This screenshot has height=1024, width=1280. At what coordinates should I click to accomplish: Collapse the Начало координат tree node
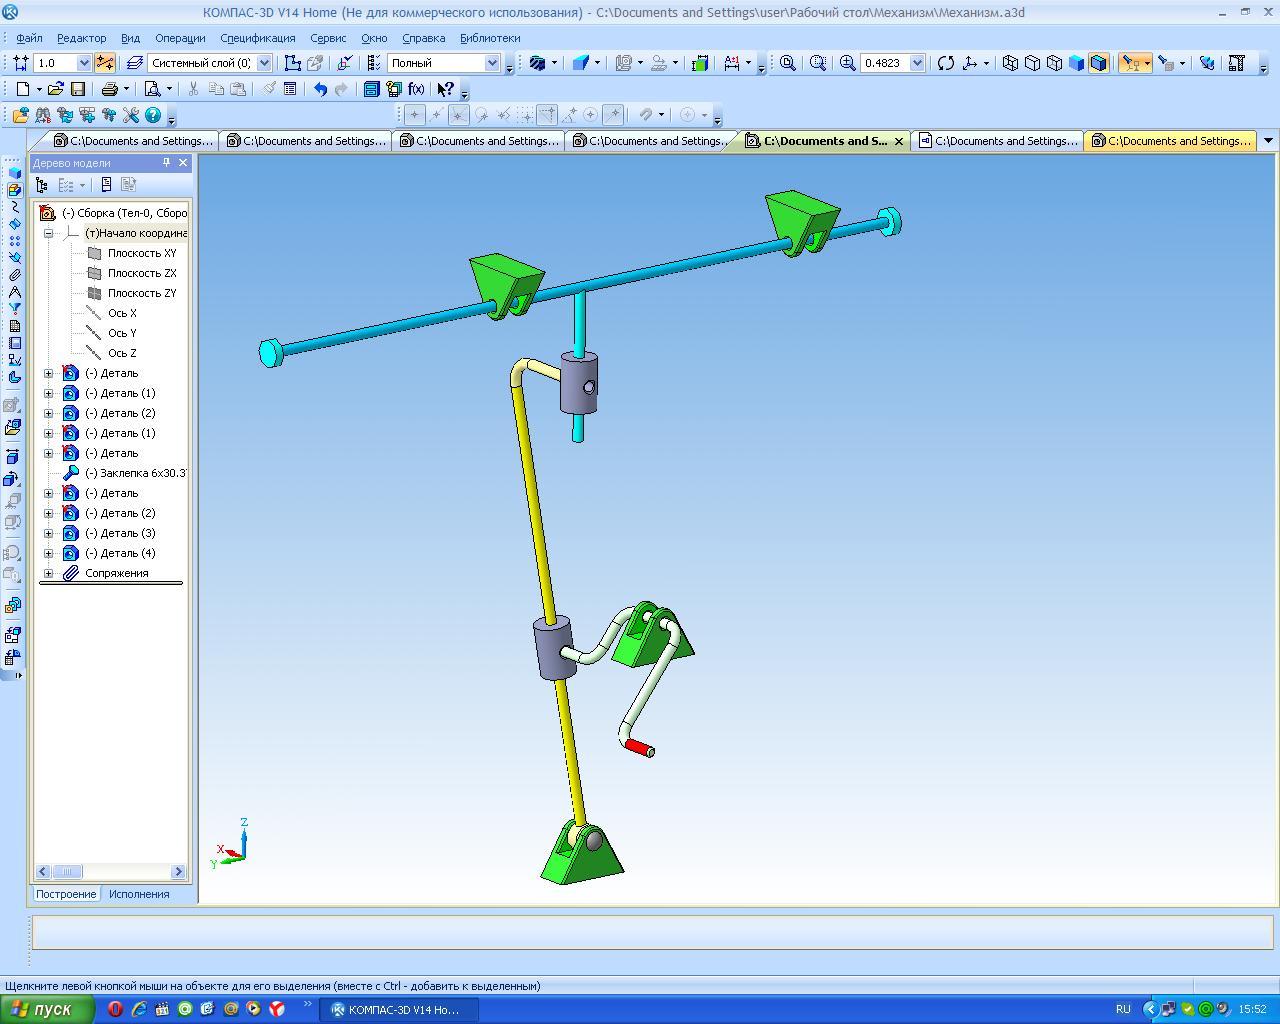pos(48,233)
